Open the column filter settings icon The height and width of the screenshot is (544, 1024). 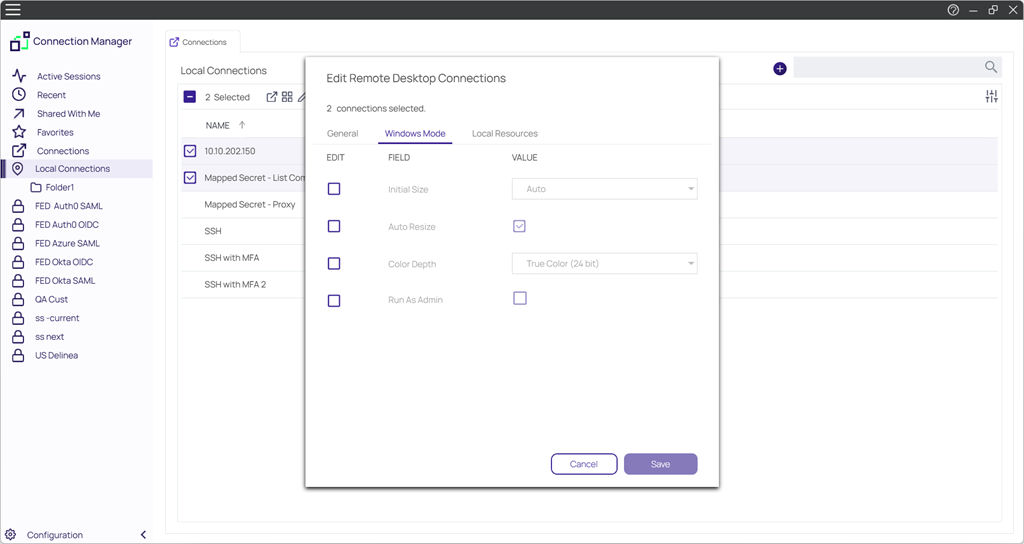pos(991,97)
